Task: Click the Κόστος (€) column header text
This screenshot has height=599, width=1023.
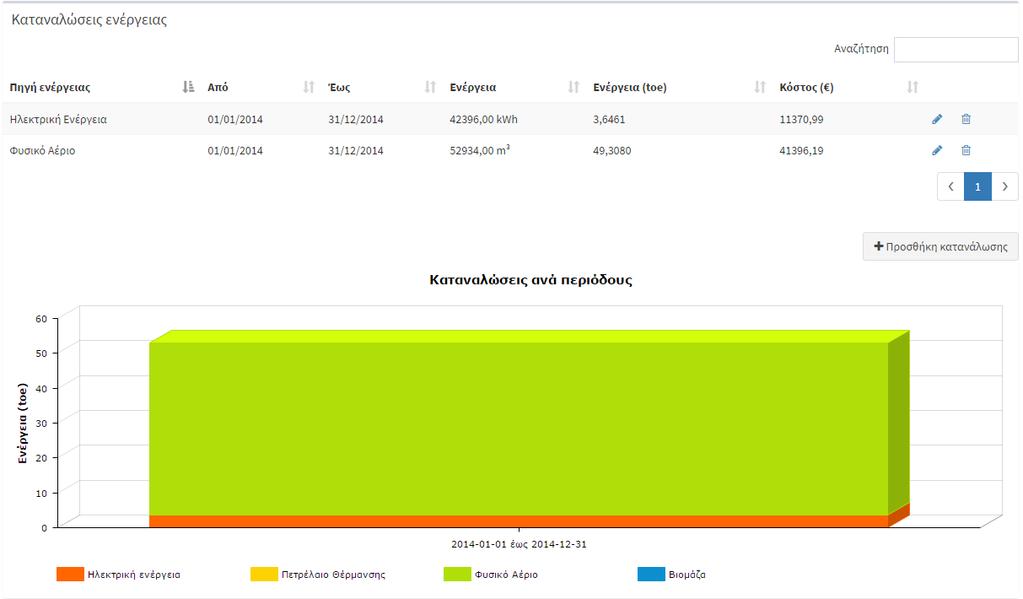Action: [x=806, y=87]
